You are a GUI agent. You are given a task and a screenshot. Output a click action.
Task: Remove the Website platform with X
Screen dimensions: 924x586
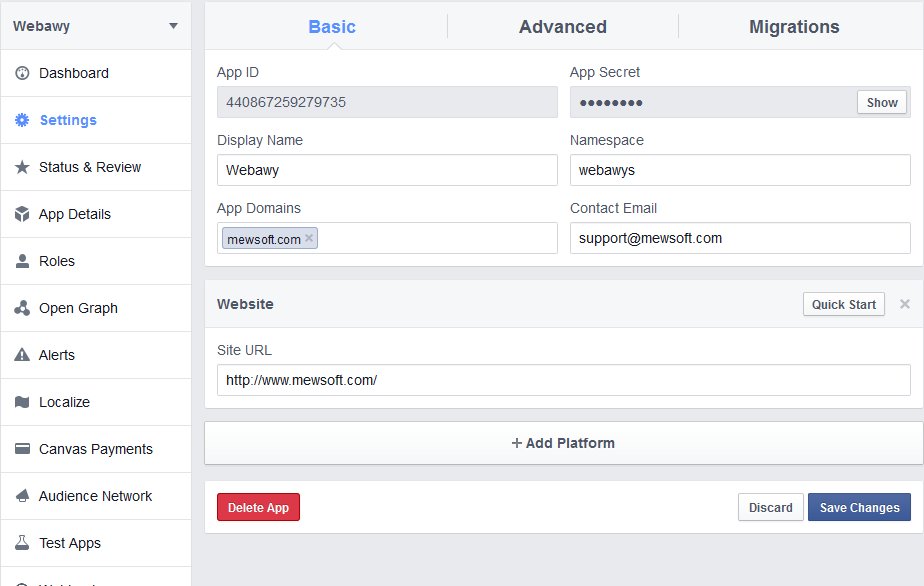[905, 304]
